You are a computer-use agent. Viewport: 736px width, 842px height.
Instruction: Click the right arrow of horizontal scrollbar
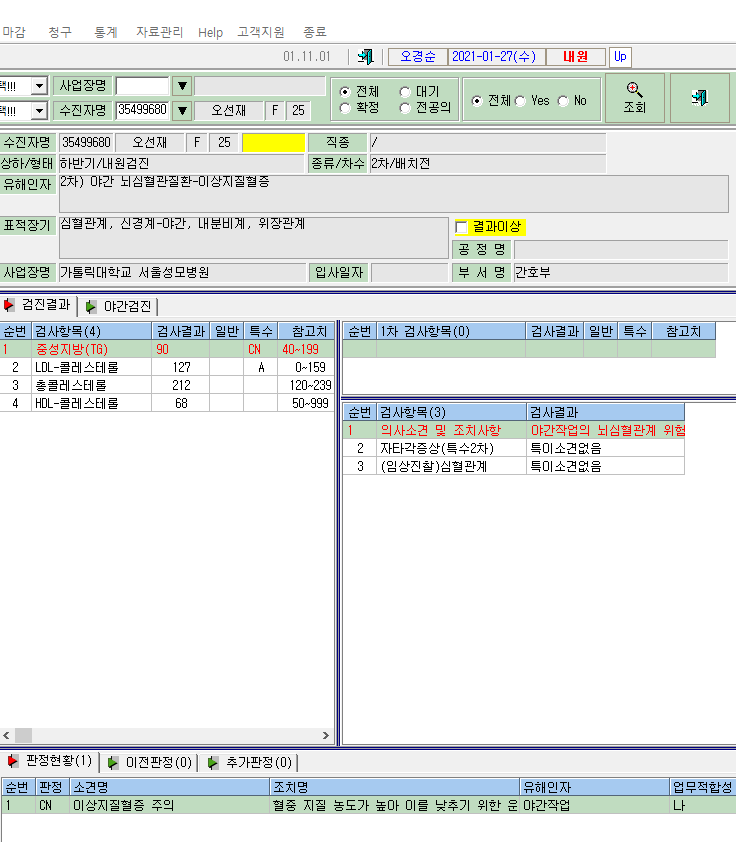[x=326, y=735]
